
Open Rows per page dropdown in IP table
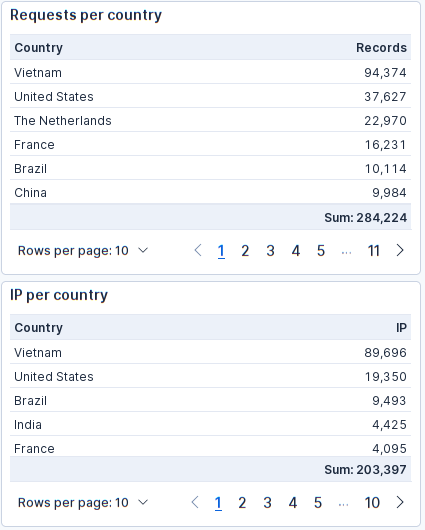83,502
